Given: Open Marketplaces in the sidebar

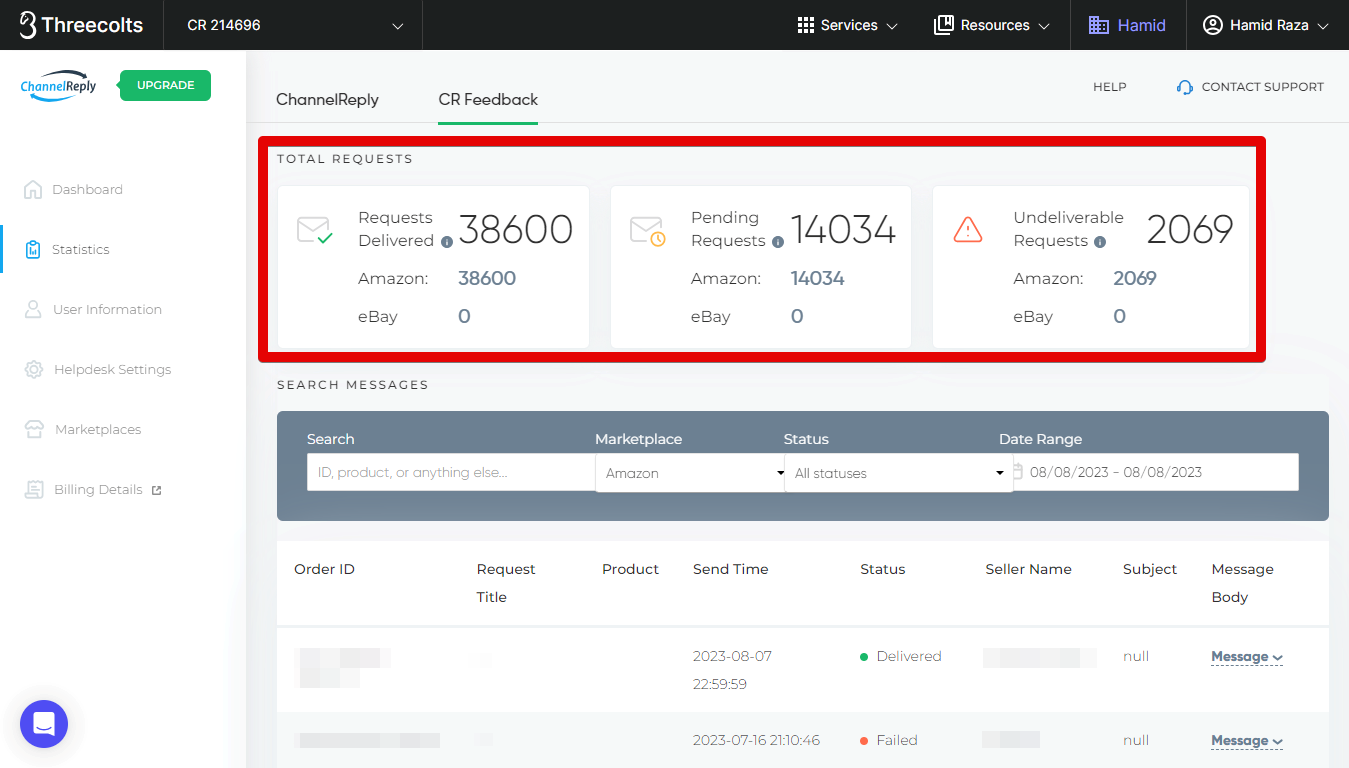Looking at the screenshot, I should 98,429.
